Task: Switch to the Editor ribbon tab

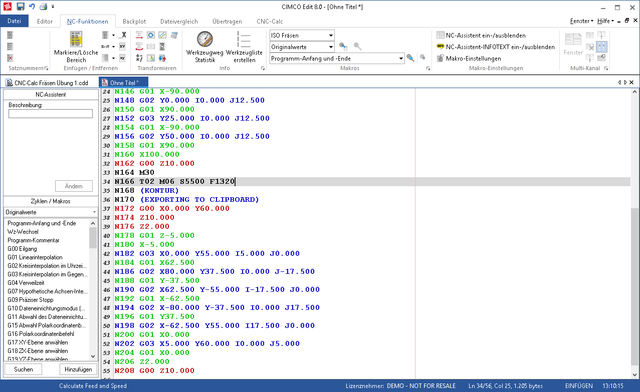Action: [x=44, y=21]
